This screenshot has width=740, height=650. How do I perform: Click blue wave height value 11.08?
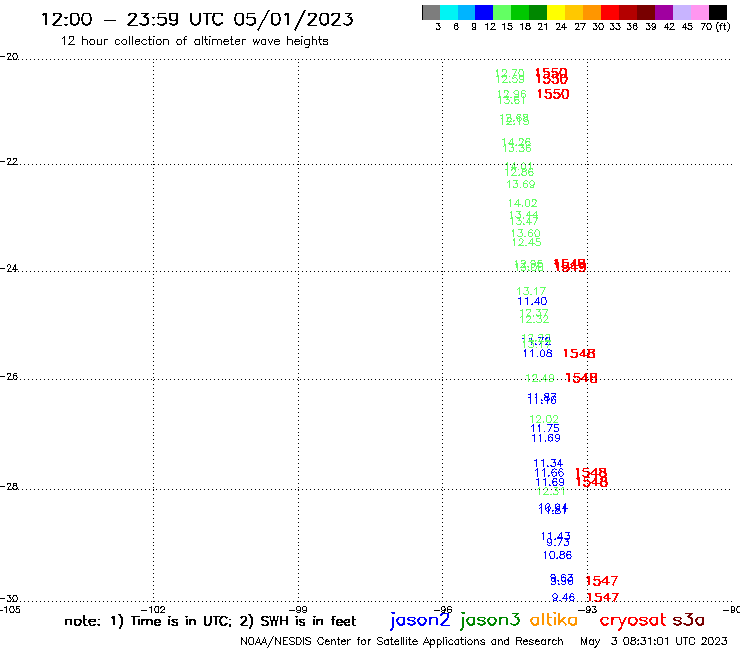[x=538, y=353]
